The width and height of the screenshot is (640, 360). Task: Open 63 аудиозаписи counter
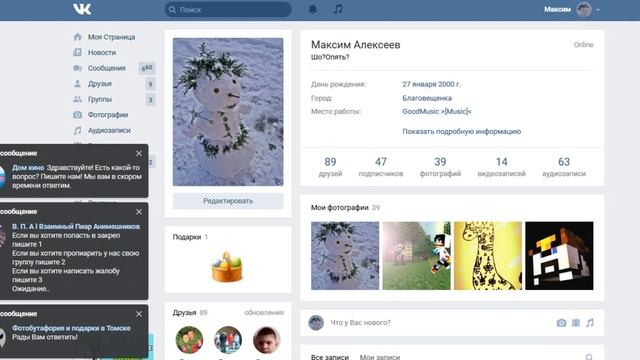[564, 167]
